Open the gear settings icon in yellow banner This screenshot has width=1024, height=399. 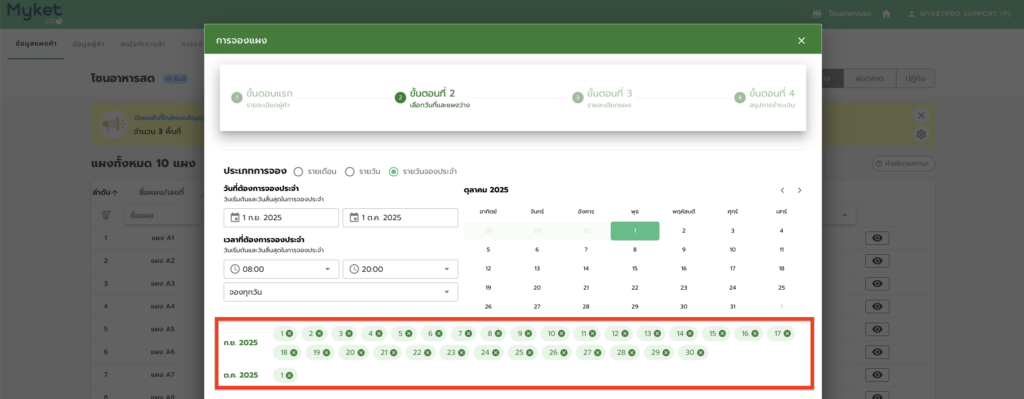click(921, 134)
